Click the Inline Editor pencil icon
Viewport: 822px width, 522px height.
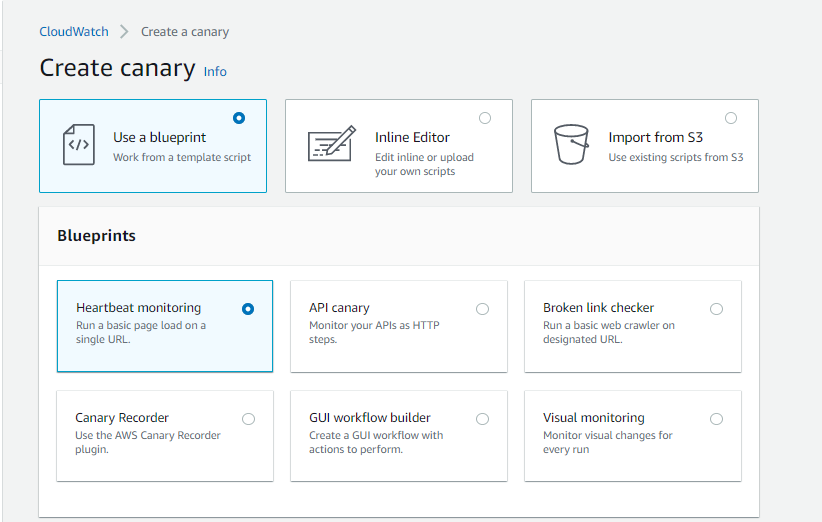pyautogui.click(x=331, y=145)
